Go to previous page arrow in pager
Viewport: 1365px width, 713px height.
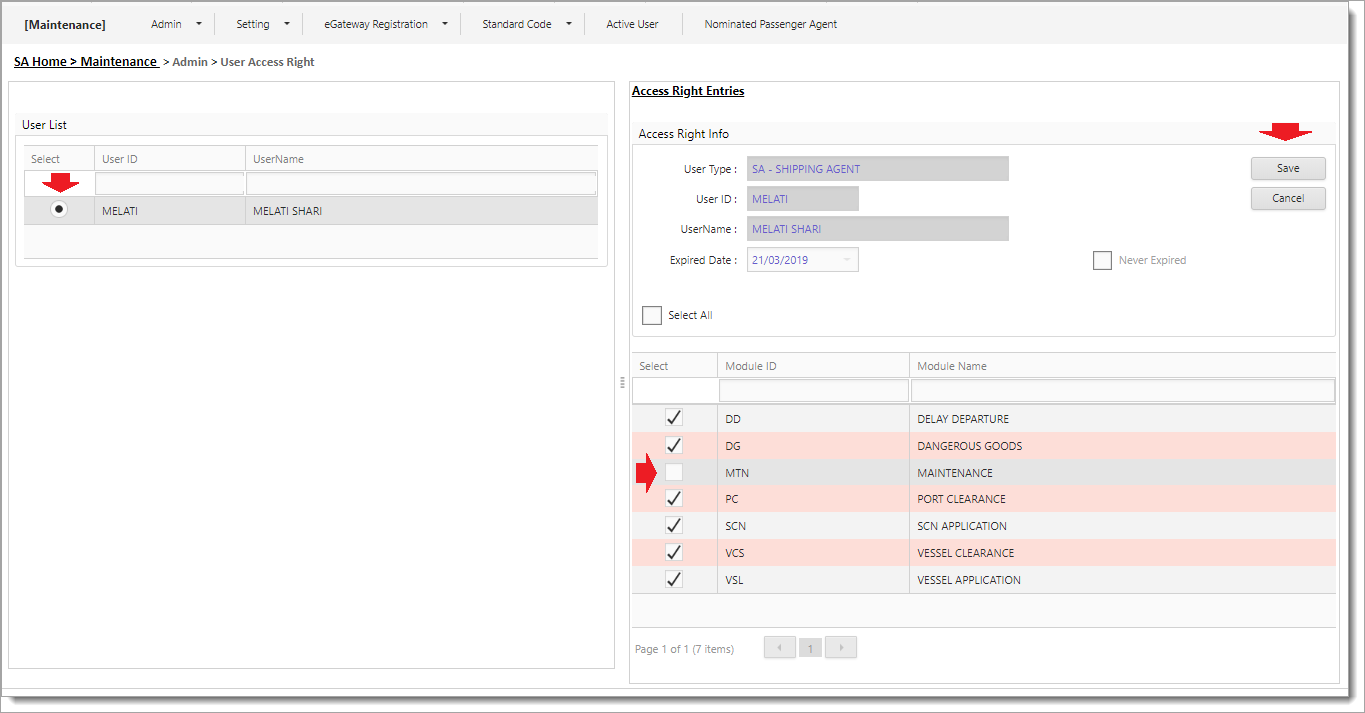(779, 648)
